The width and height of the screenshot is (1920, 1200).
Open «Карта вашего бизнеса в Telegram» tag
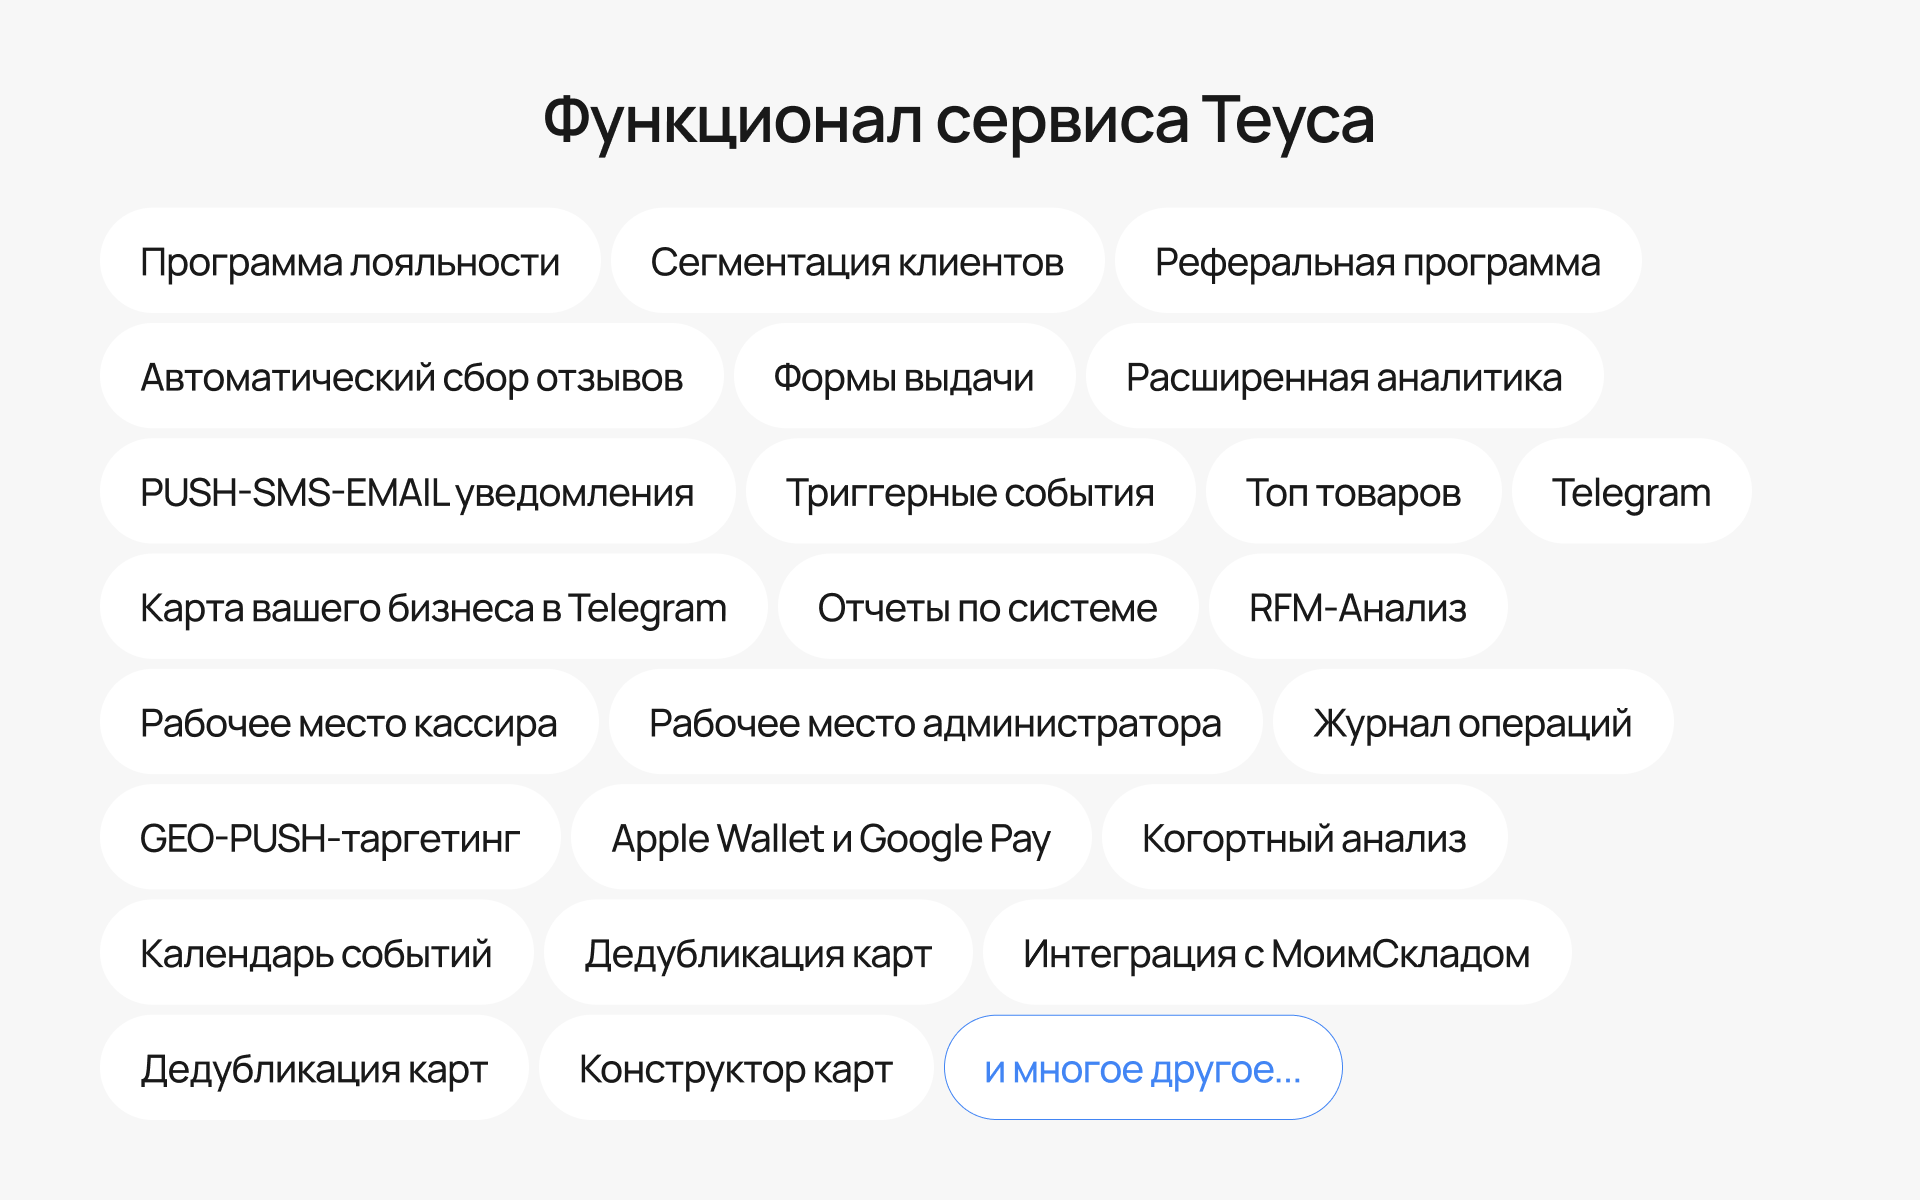[x=434, y=606]
